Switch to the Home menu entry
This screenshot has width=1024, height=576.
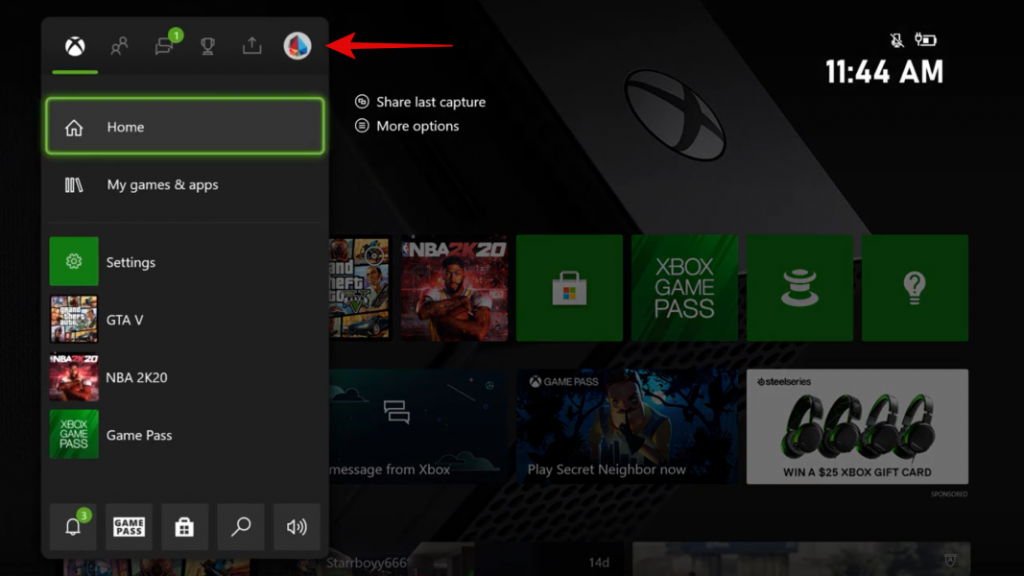click(x=140, y=126)
